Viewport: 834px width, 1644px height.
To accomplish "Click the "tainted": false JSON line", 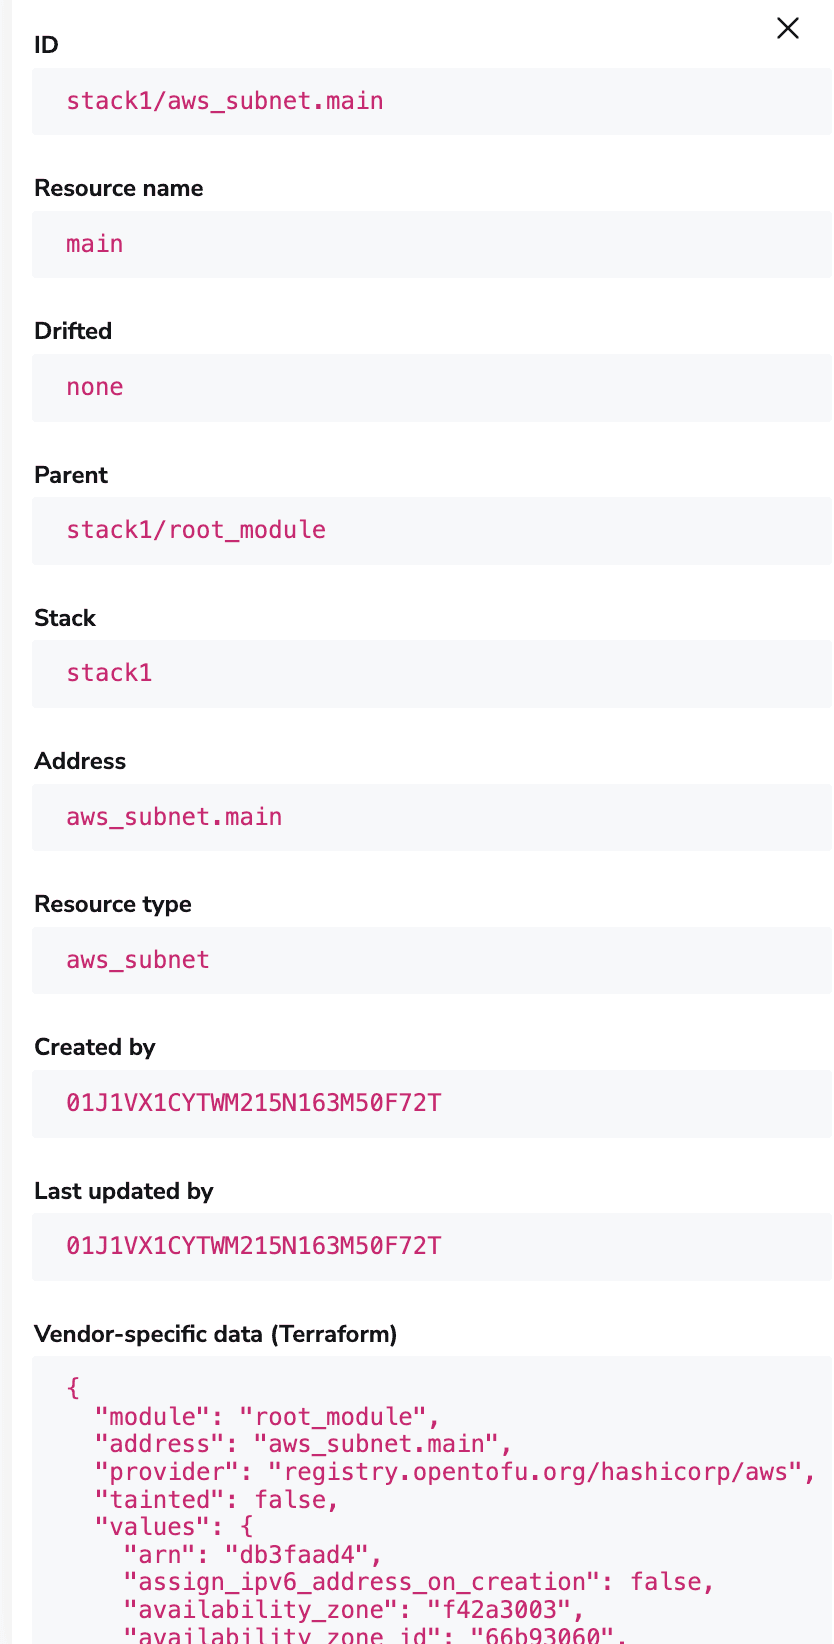I will pyautogui.click(x=217, y=1500).
